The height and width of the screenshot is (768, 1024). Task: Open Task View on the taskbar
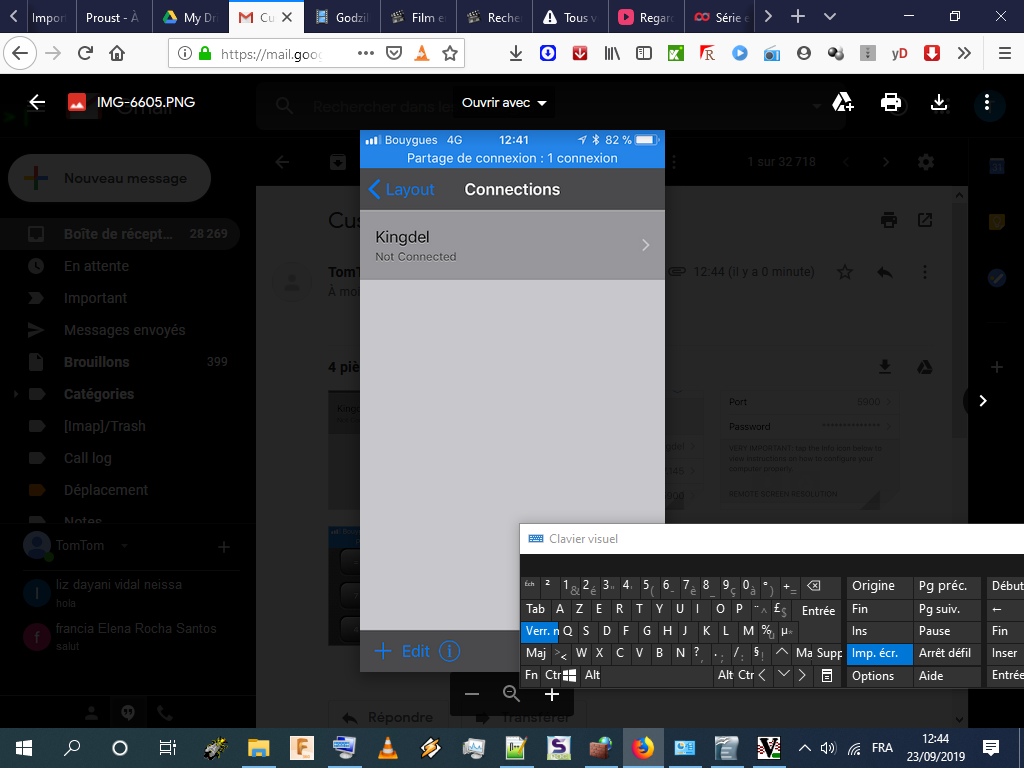coord(168,748)
